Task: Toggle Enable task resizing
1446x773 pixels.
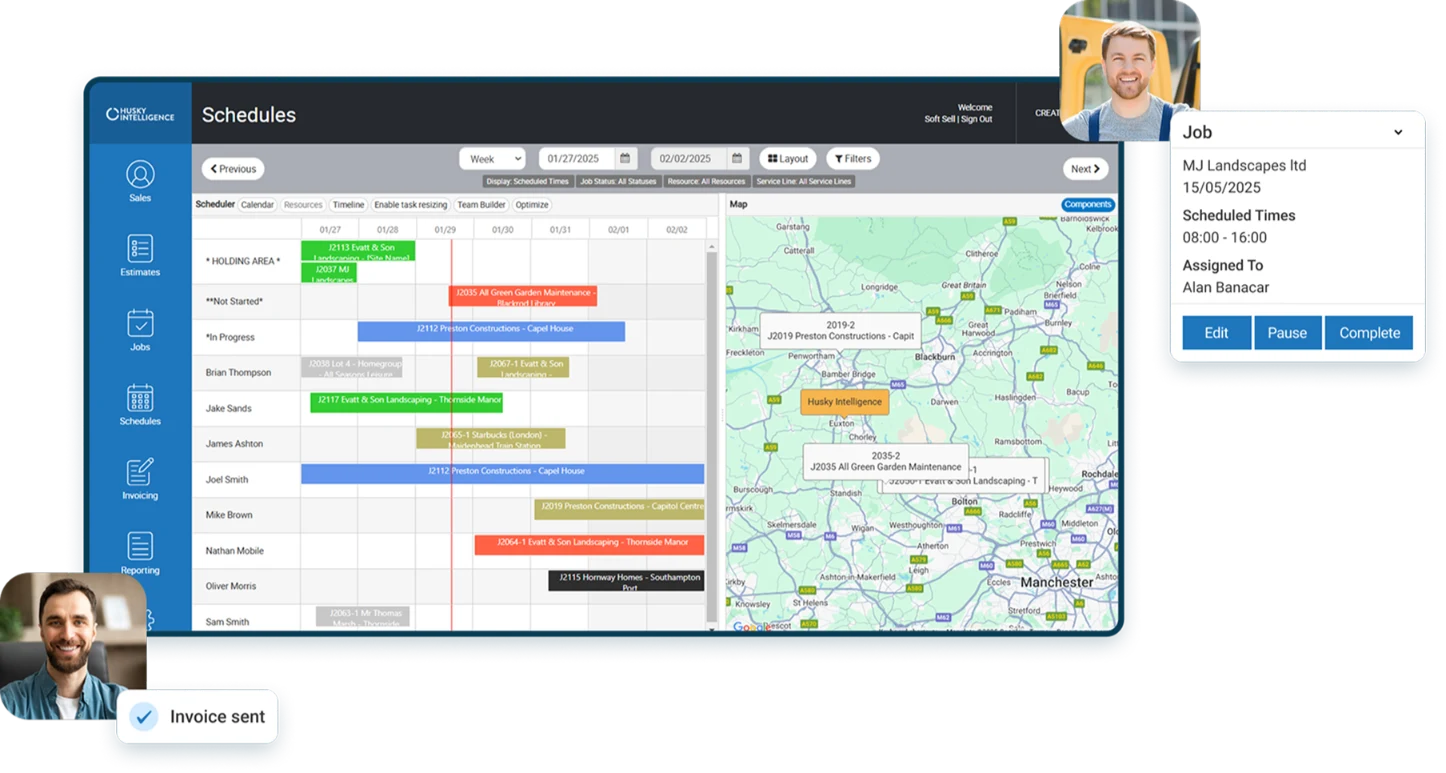Action: click(x=411, y=204)
